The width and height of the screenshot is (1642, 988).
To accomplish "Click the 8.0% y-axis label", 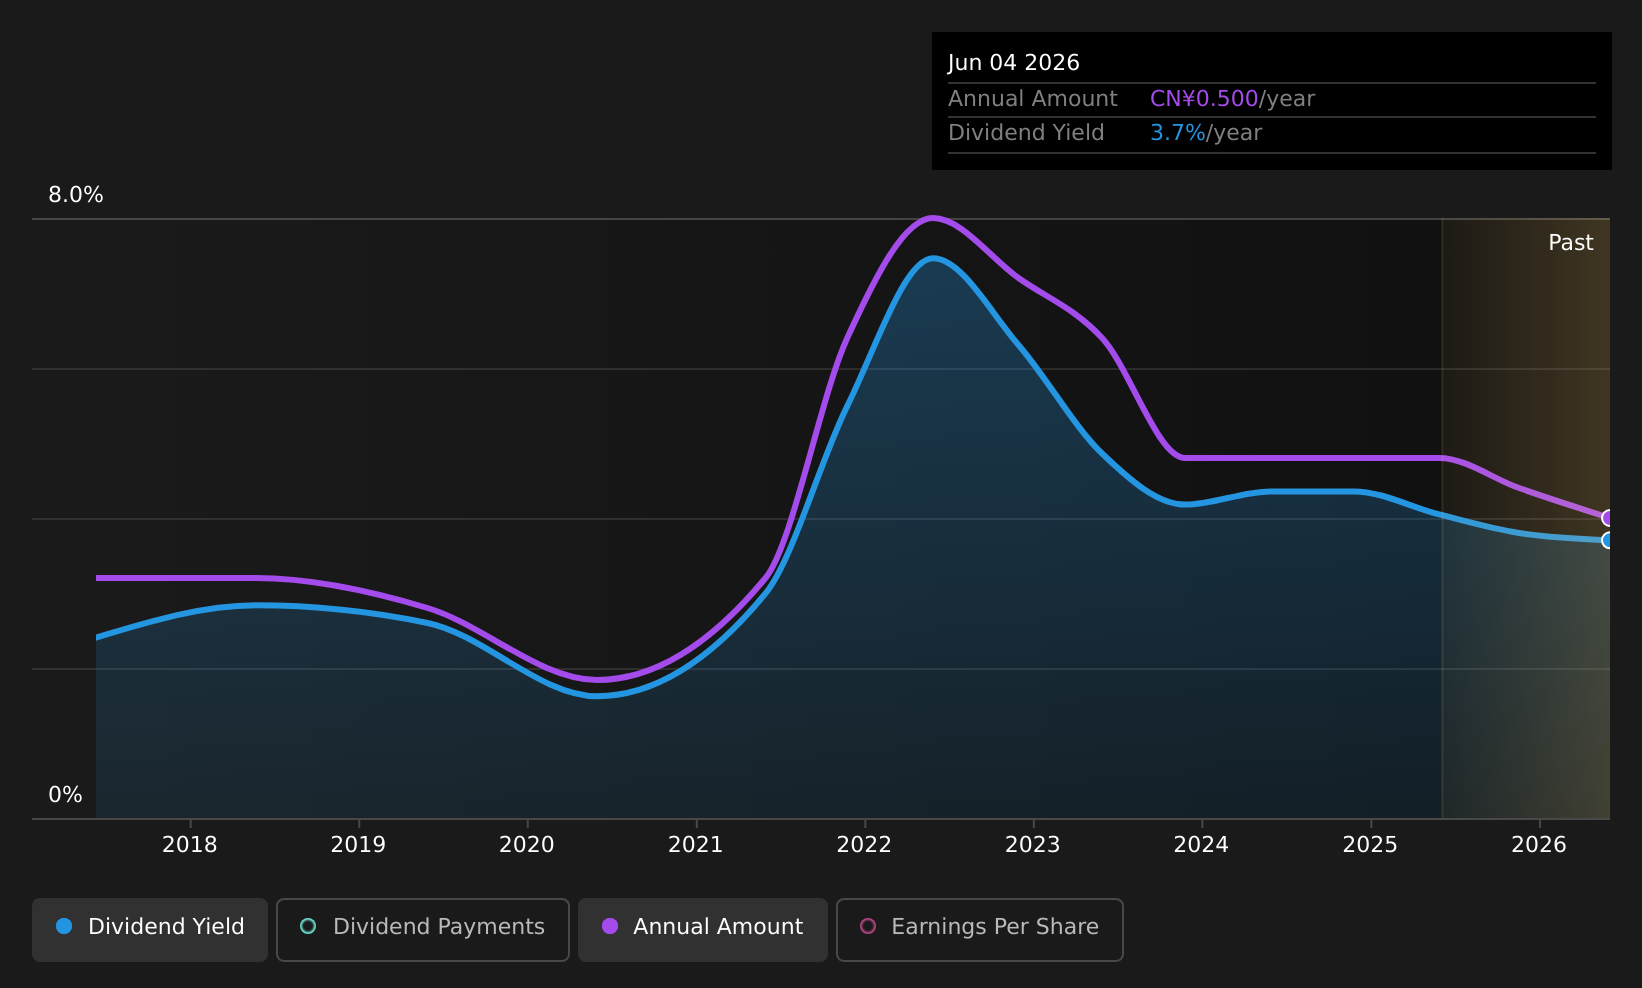I will click(x=76, y=195).
